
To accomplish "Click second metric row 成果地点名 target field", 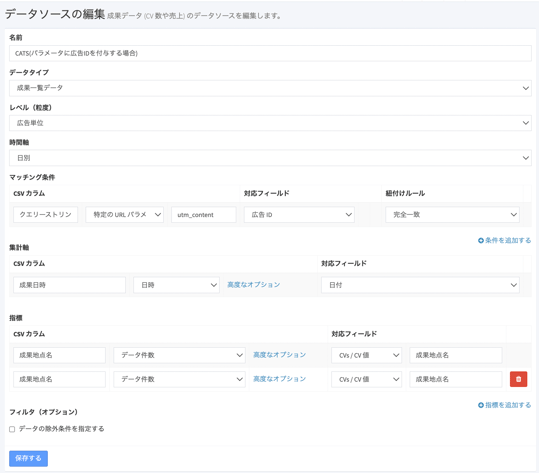I will pos(456,379).
